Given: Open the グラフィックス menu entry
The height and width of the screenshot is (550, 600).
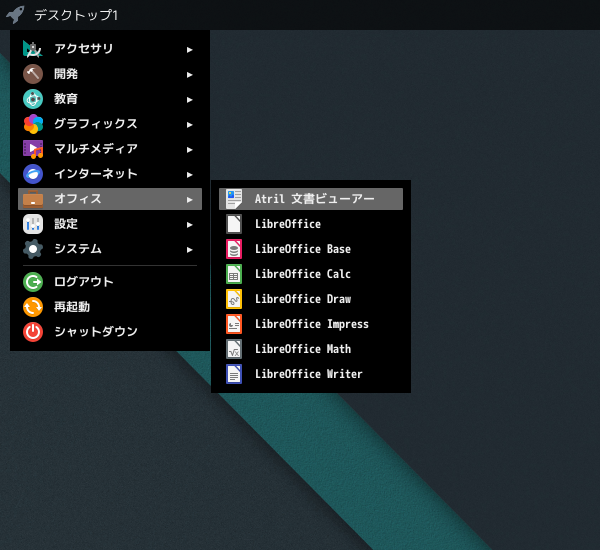Looking at the screenshot, I should [x=110, y=124].
